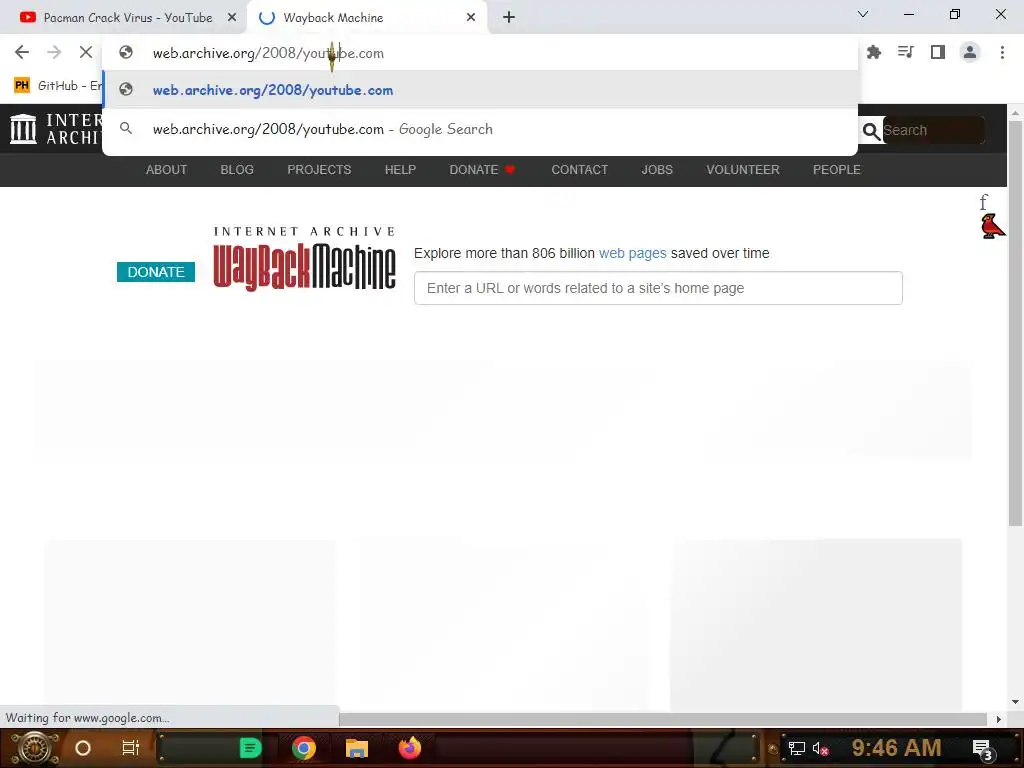
Task: Click the 9:46 AM clock
Action: (x=896, y=748)
